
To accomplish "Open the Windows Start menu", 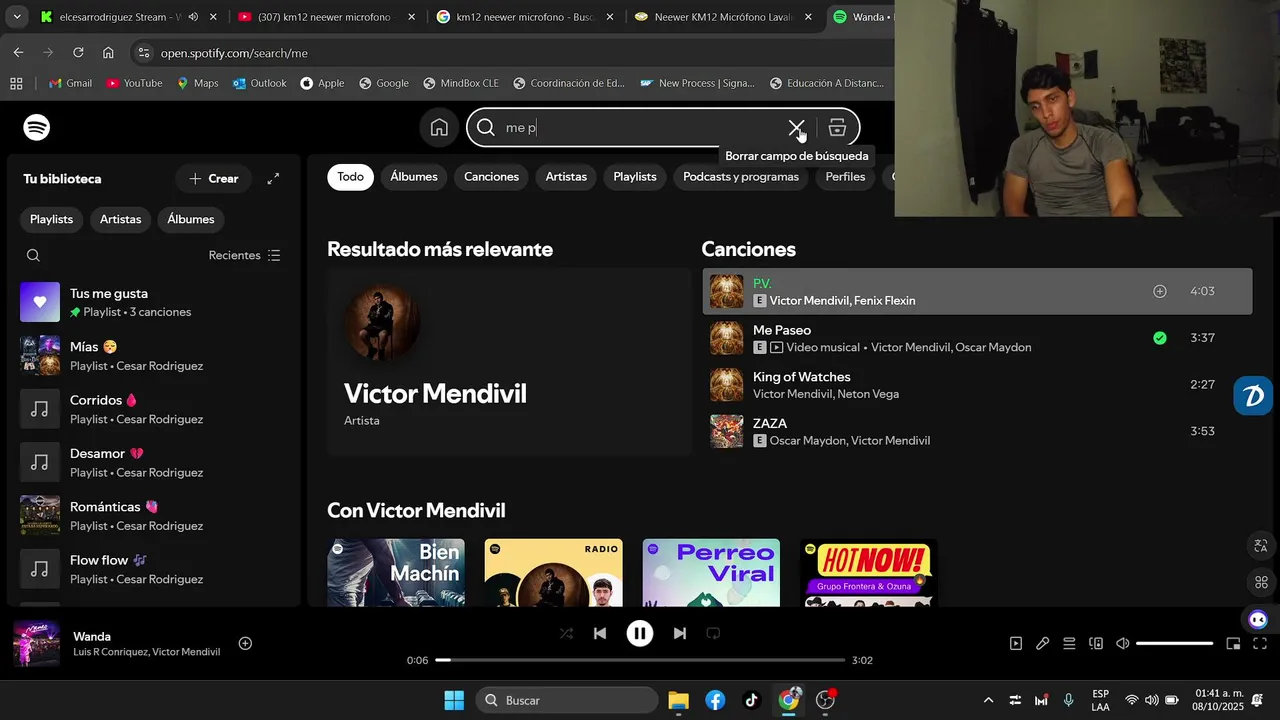I will click(x=454, y=700).
